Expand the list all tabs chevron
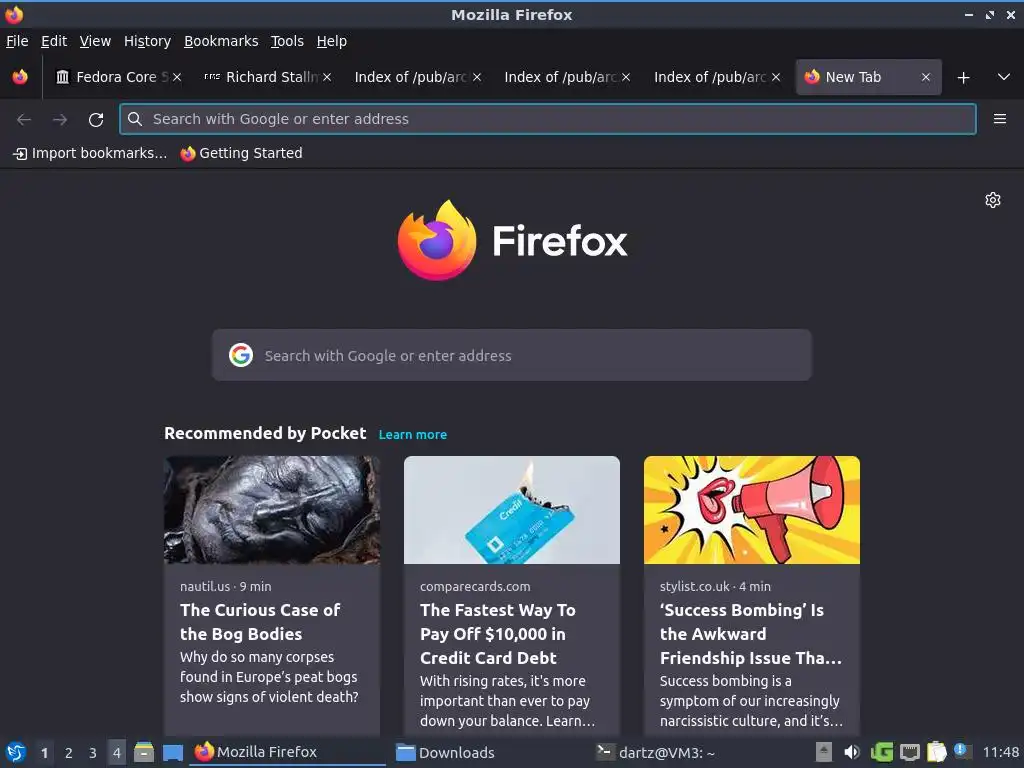 (1004, 77)
